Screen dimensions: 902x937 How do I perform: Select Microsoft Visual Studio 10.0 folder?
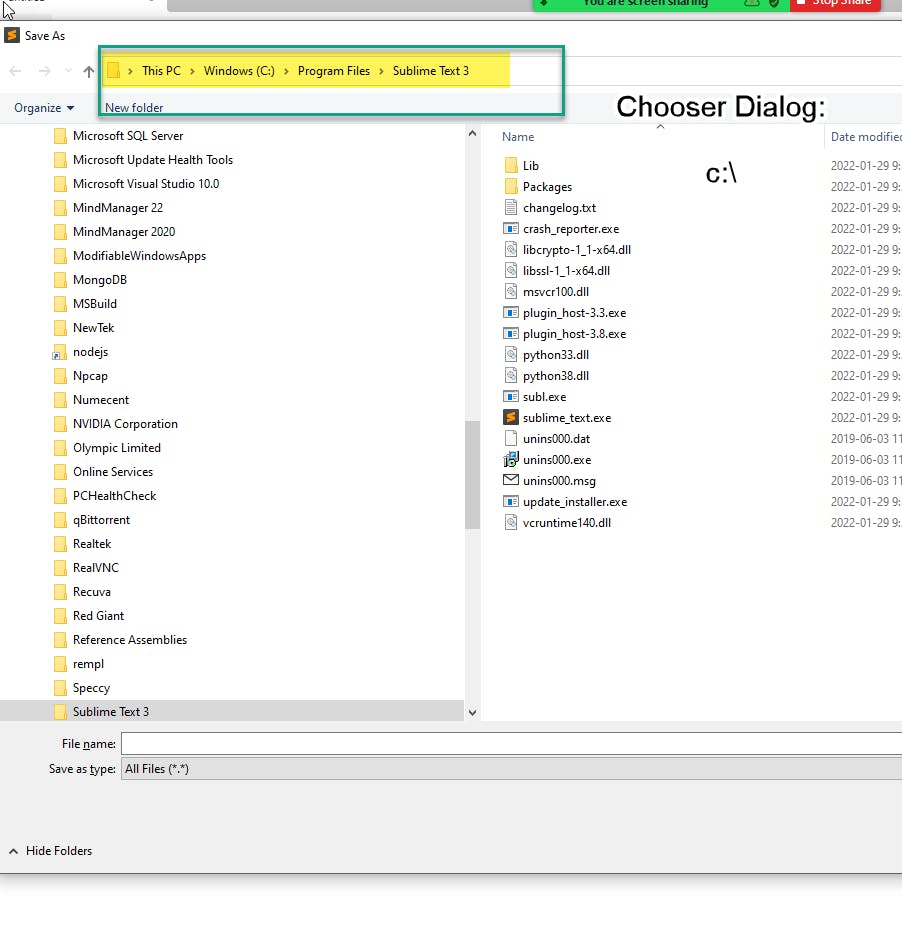146,183
